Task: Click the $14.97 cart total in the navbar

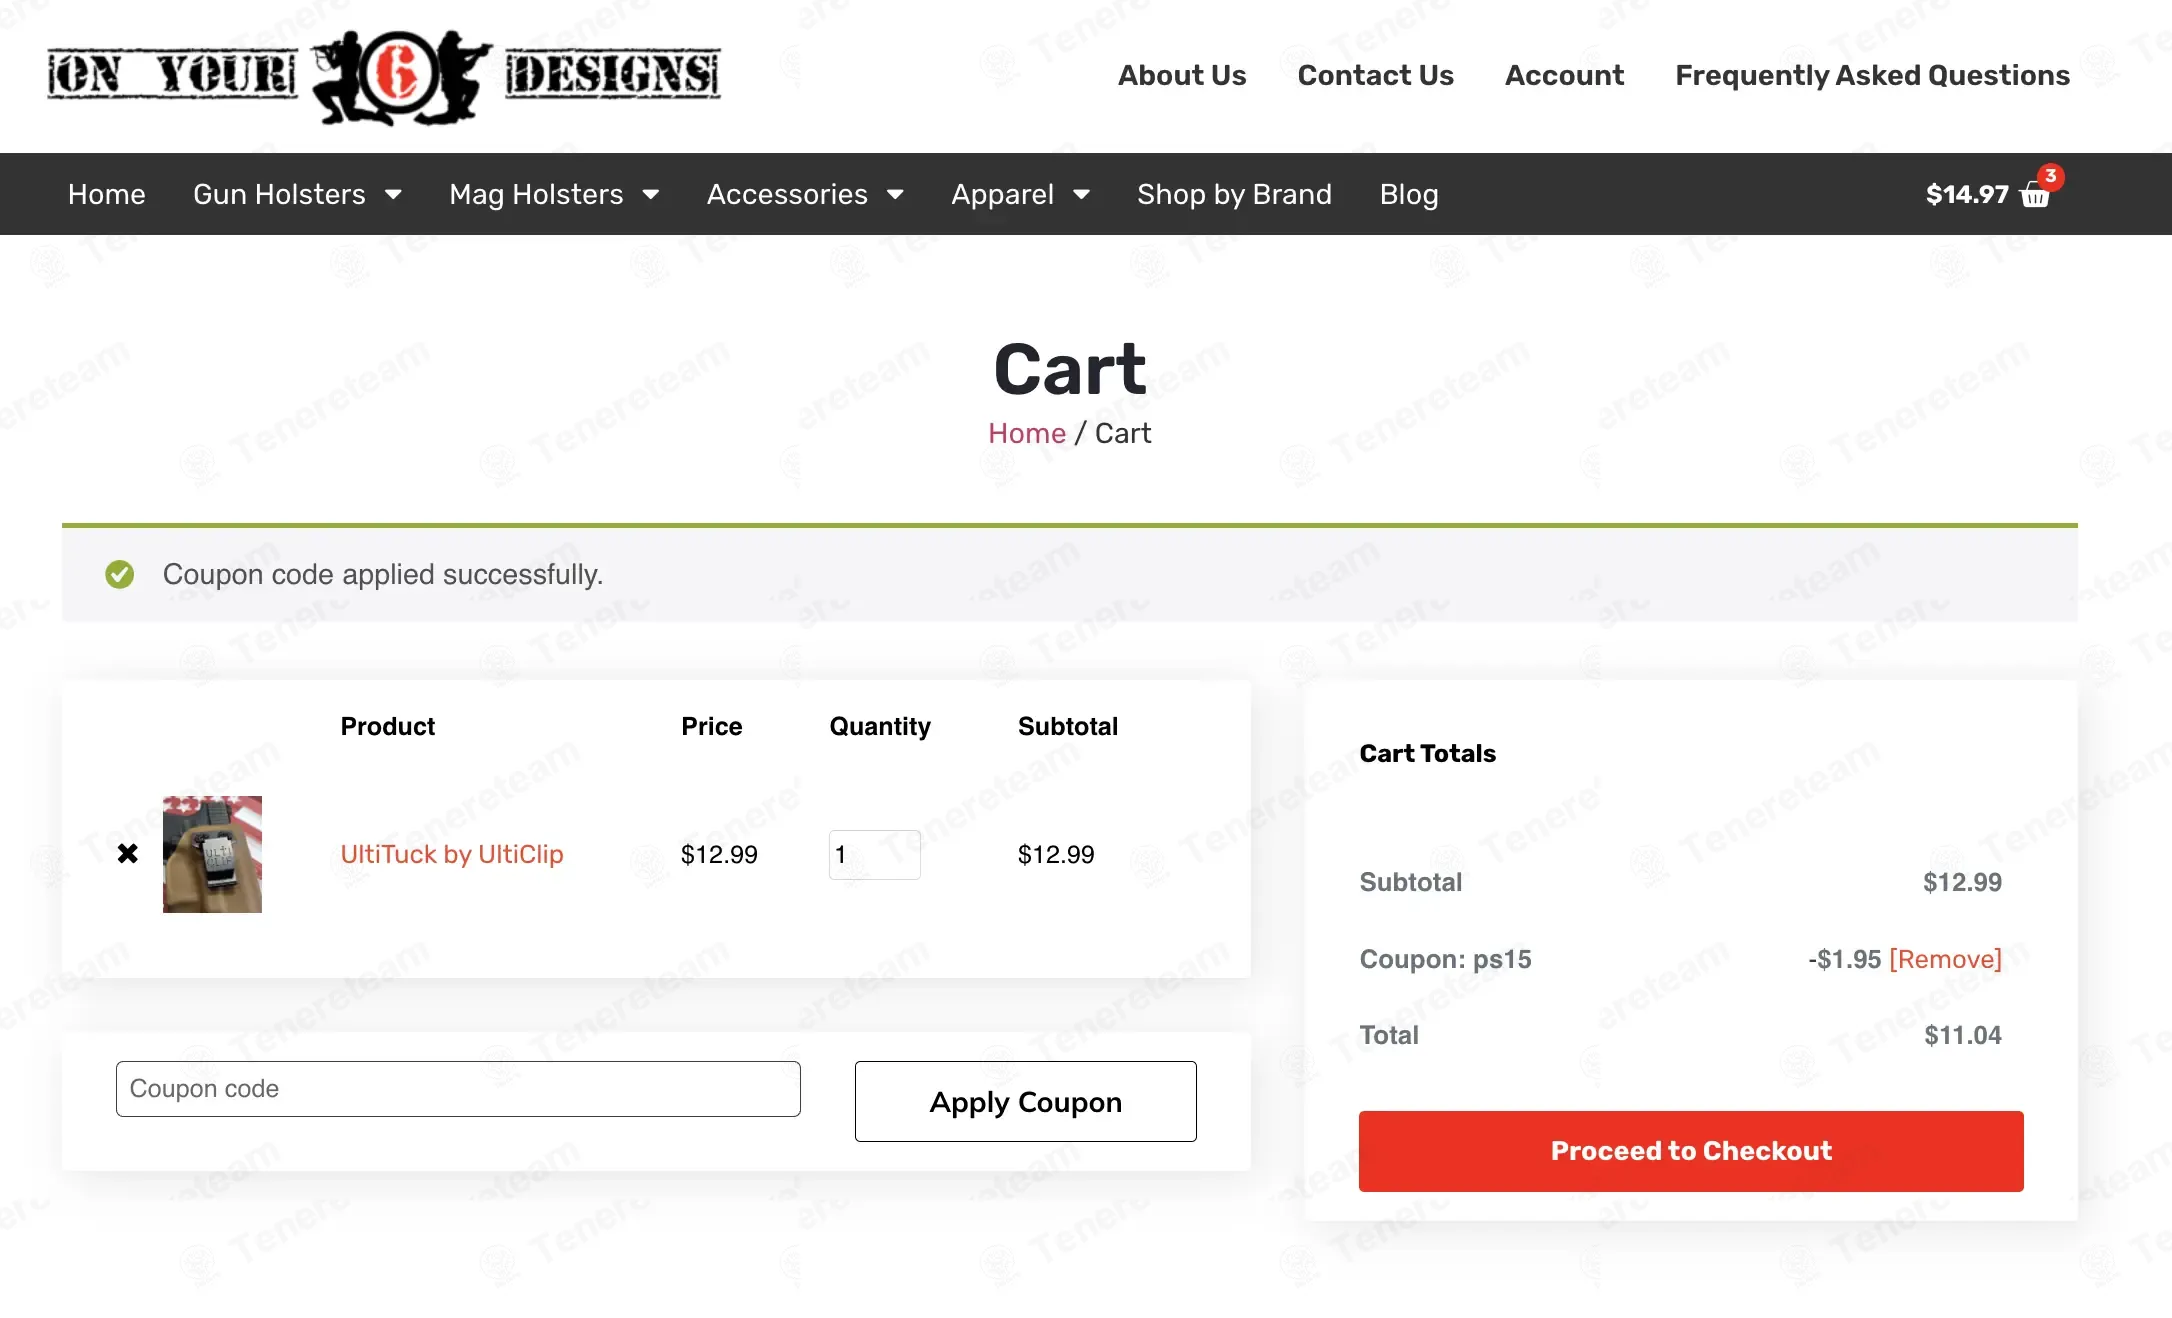Action: coord(1967,194)
